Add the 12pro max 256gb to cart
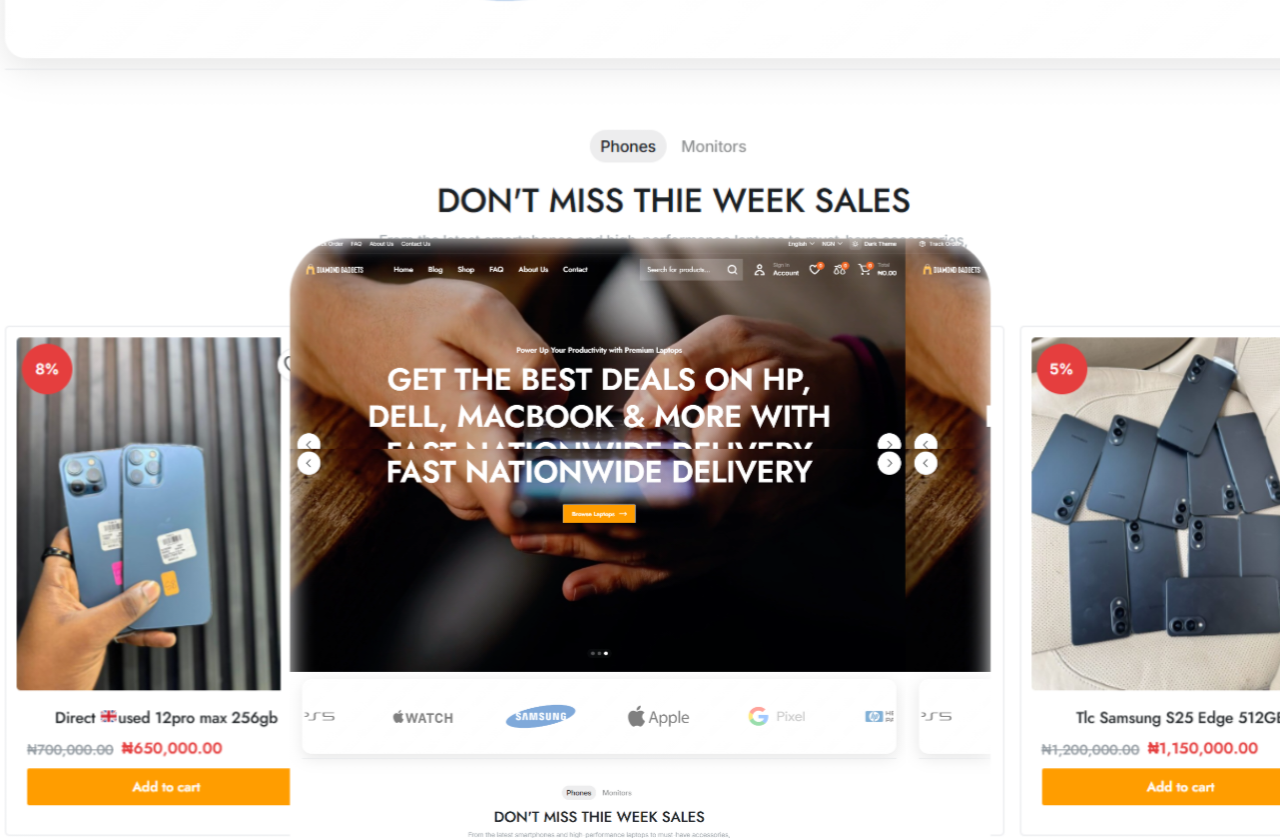 click(166, 787)
